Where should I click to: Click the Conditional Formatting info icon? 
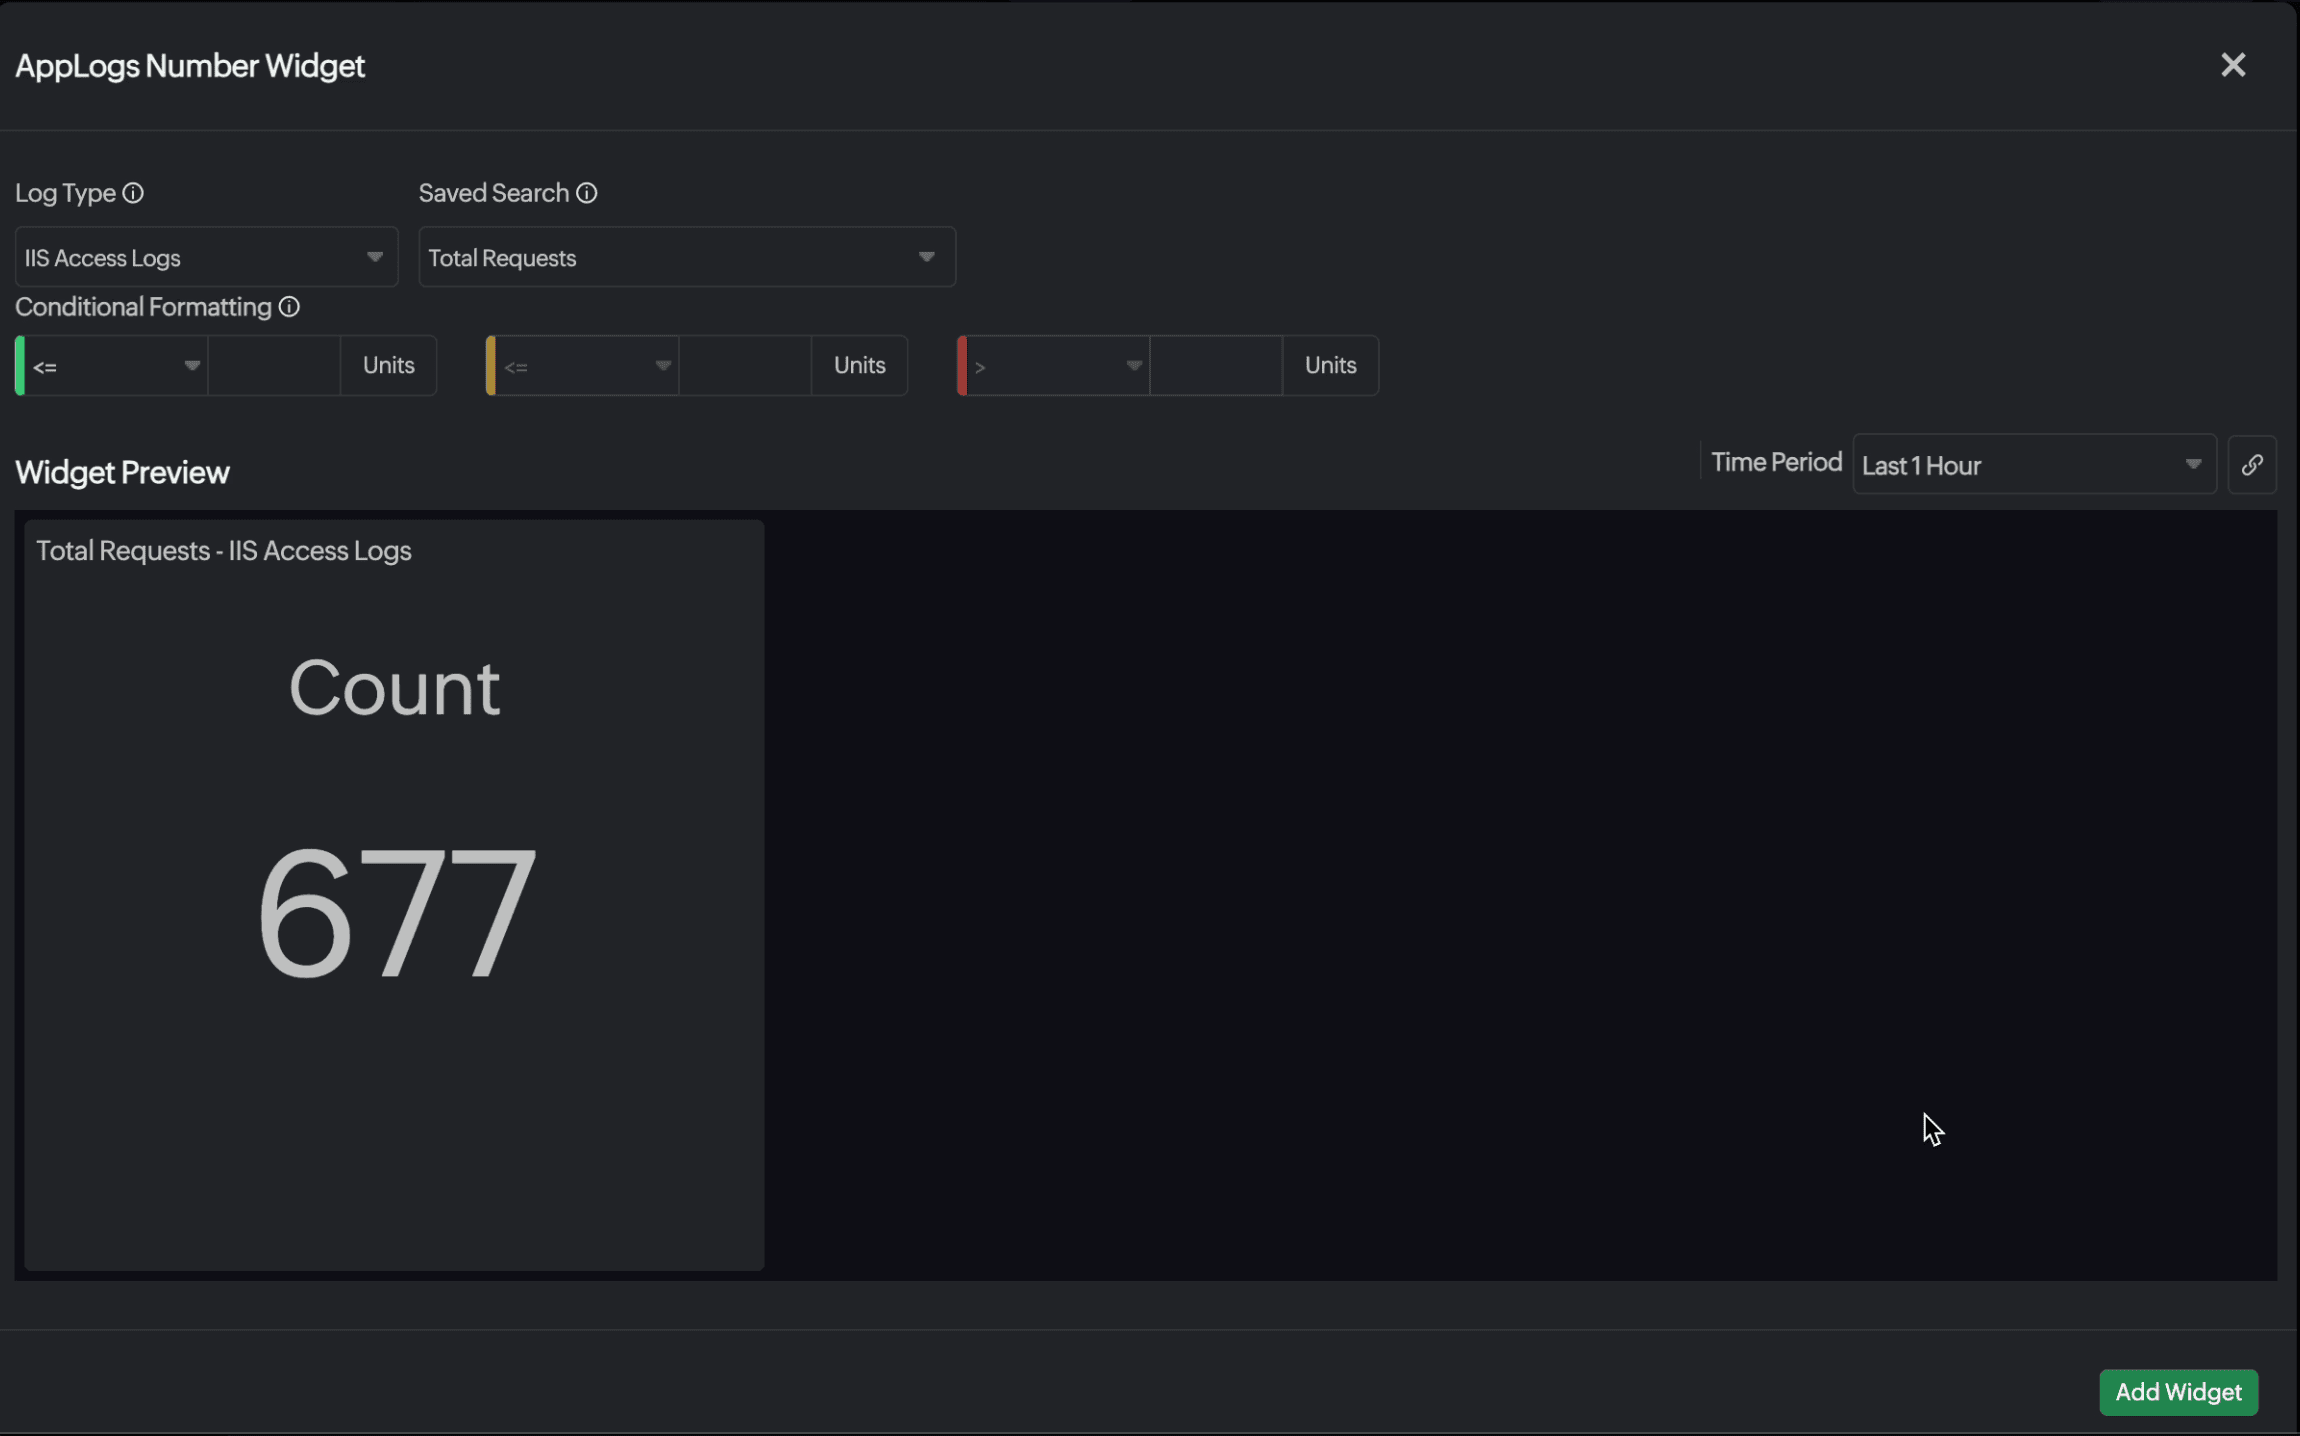point(289,307)
